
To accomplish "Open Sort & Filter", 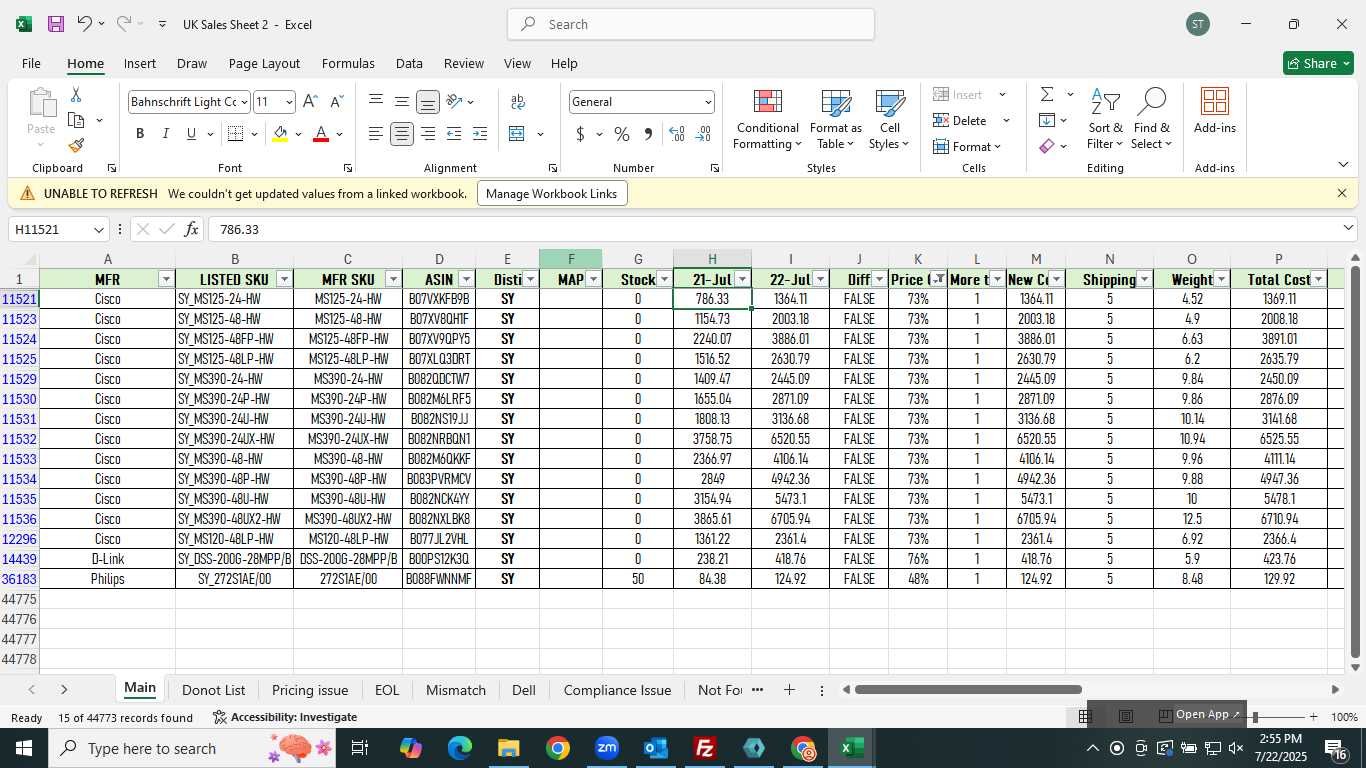I will [x=1105, y=120].
